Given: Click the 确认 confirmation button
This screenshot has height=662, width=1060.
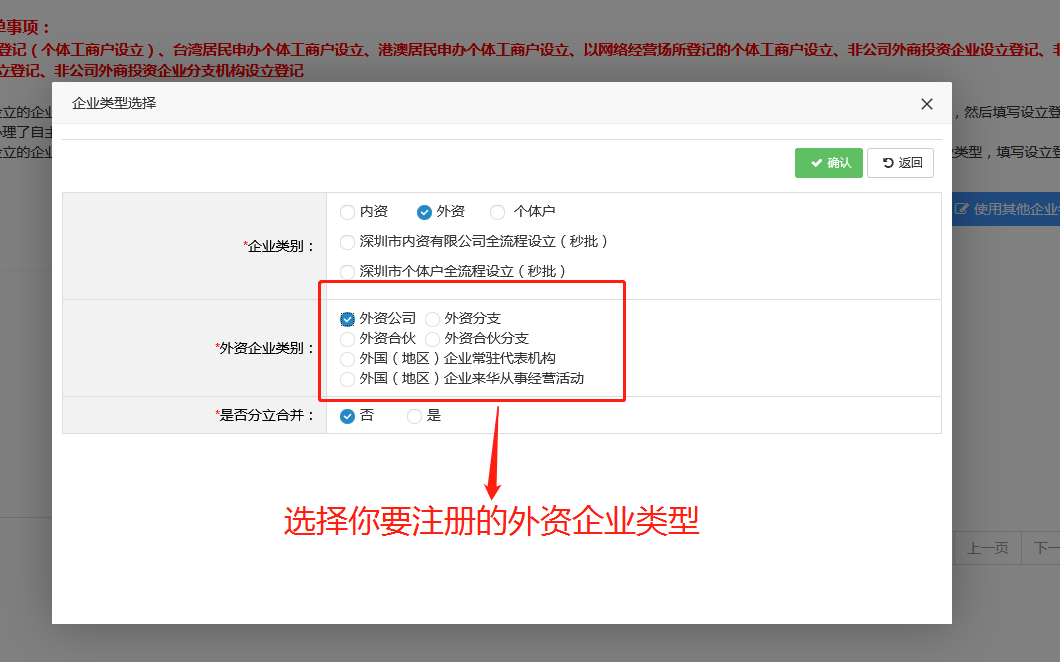Looking at the screenshot, I should [828, 162].
